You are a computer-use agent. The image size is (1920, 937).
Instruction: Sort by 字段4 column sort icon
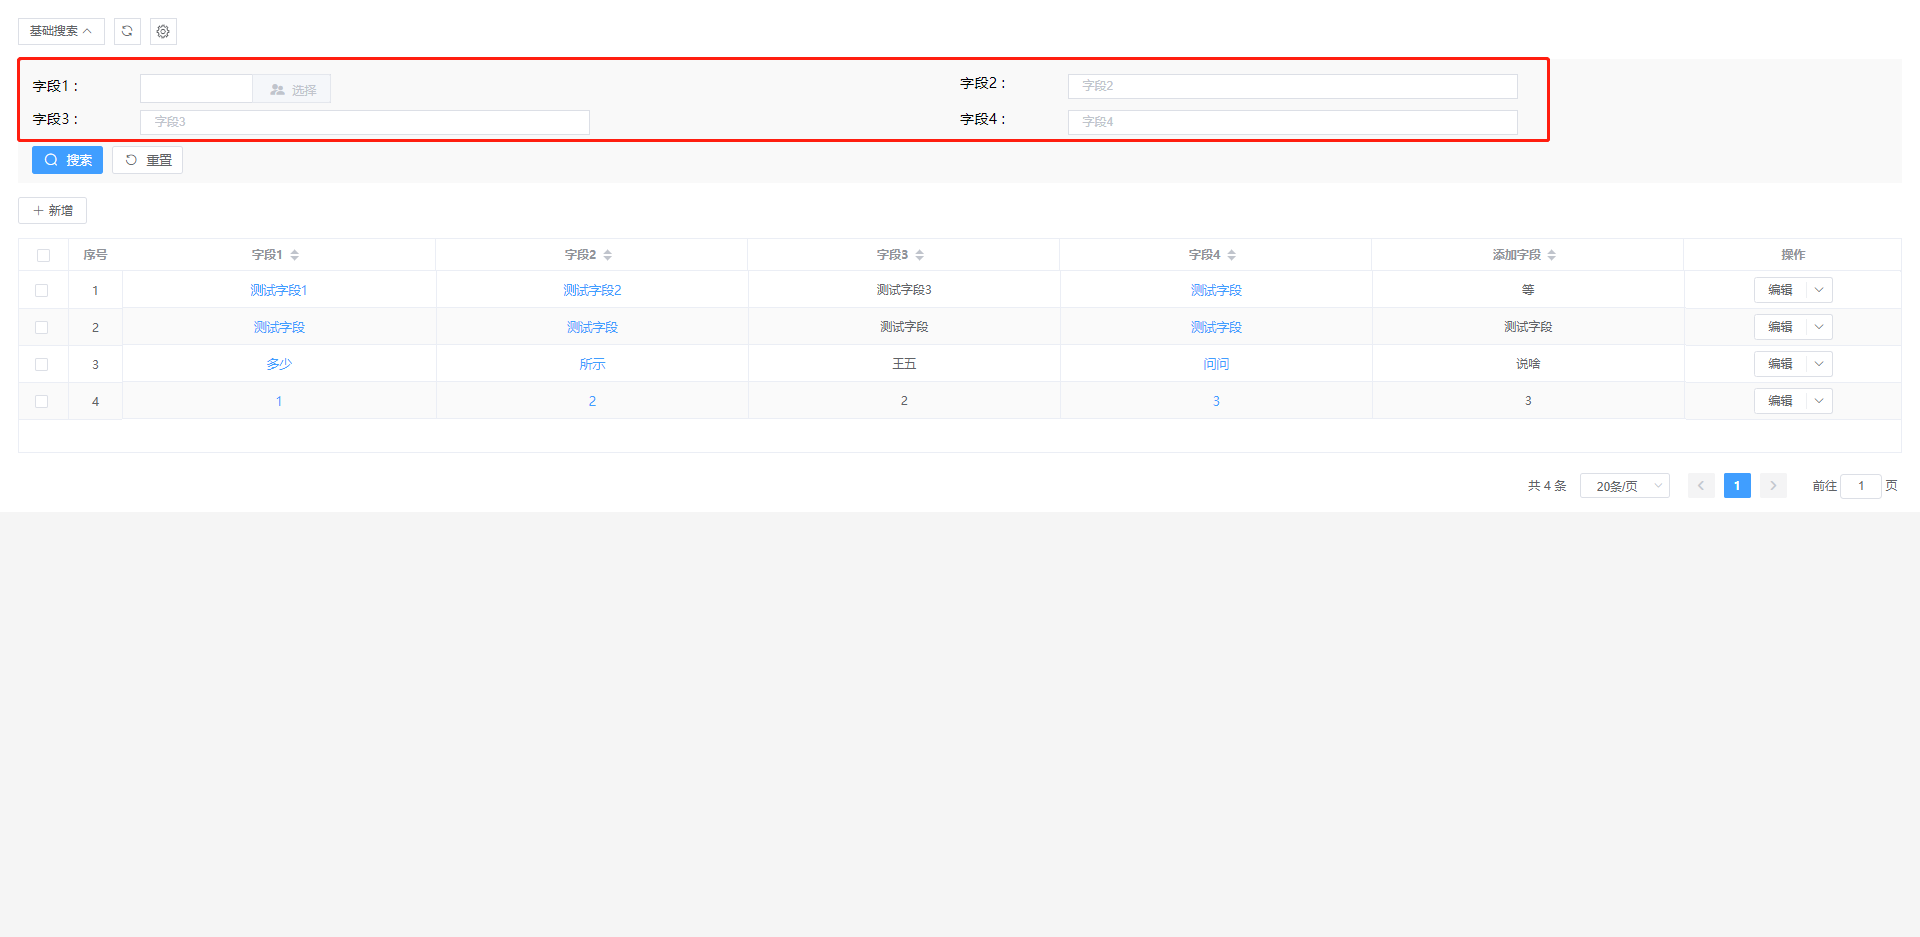coord(1232,255)
